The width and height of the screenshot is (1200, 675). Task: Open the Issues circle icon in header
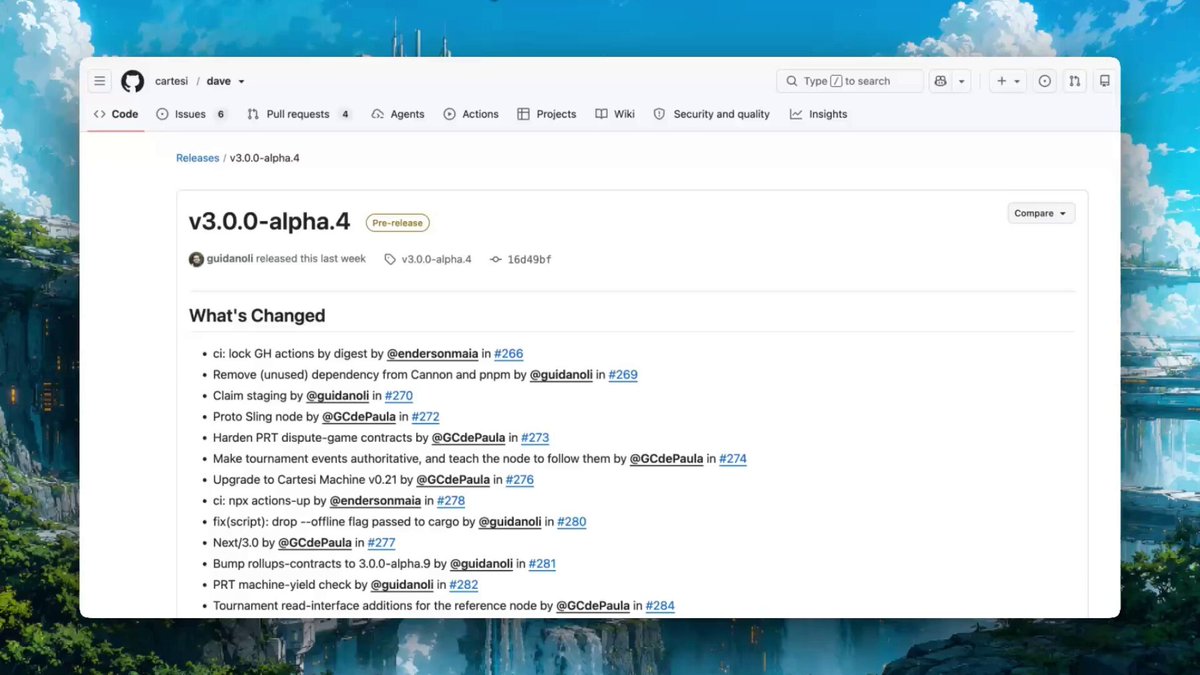(1044, 81)
